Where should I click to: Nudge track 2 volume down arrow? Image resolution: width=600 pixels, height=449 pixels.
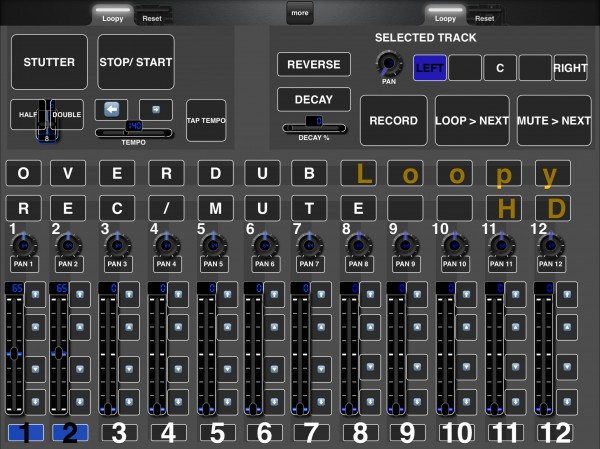point(80,369)
